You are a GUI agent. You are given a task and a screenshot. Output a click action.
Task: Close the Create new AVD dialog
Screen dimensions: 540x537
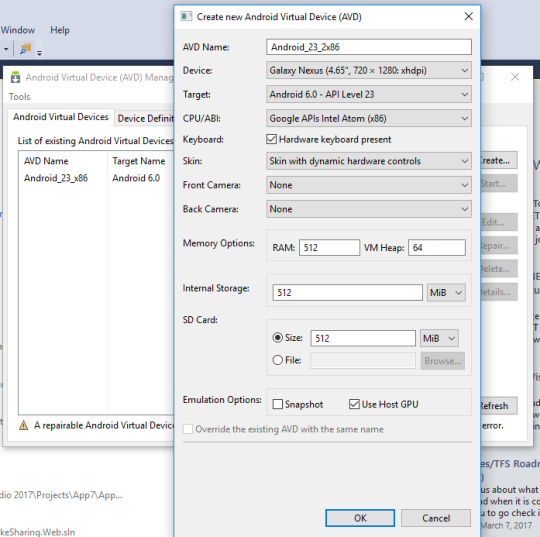468,16
